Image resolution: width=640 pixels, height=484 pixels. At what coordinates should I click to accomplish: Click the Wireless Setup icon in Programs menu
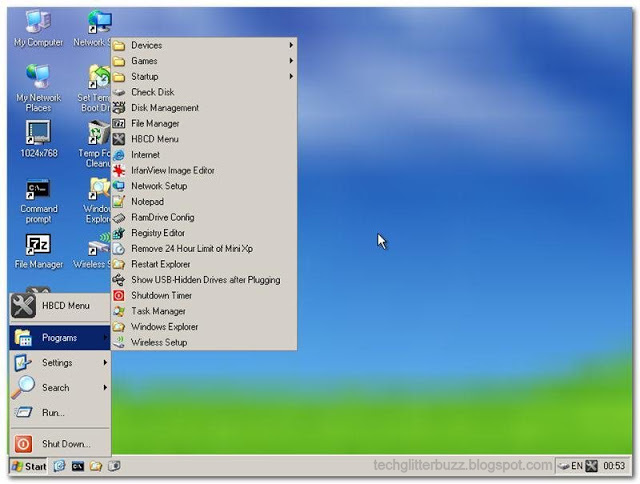(119, 342)
